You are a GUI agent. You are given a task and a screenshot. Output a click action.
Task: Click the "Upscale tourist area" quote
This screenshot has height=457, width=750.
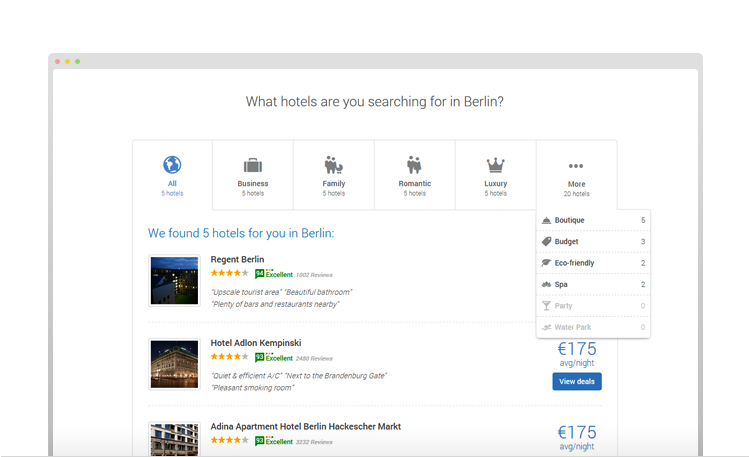(246, 292)
